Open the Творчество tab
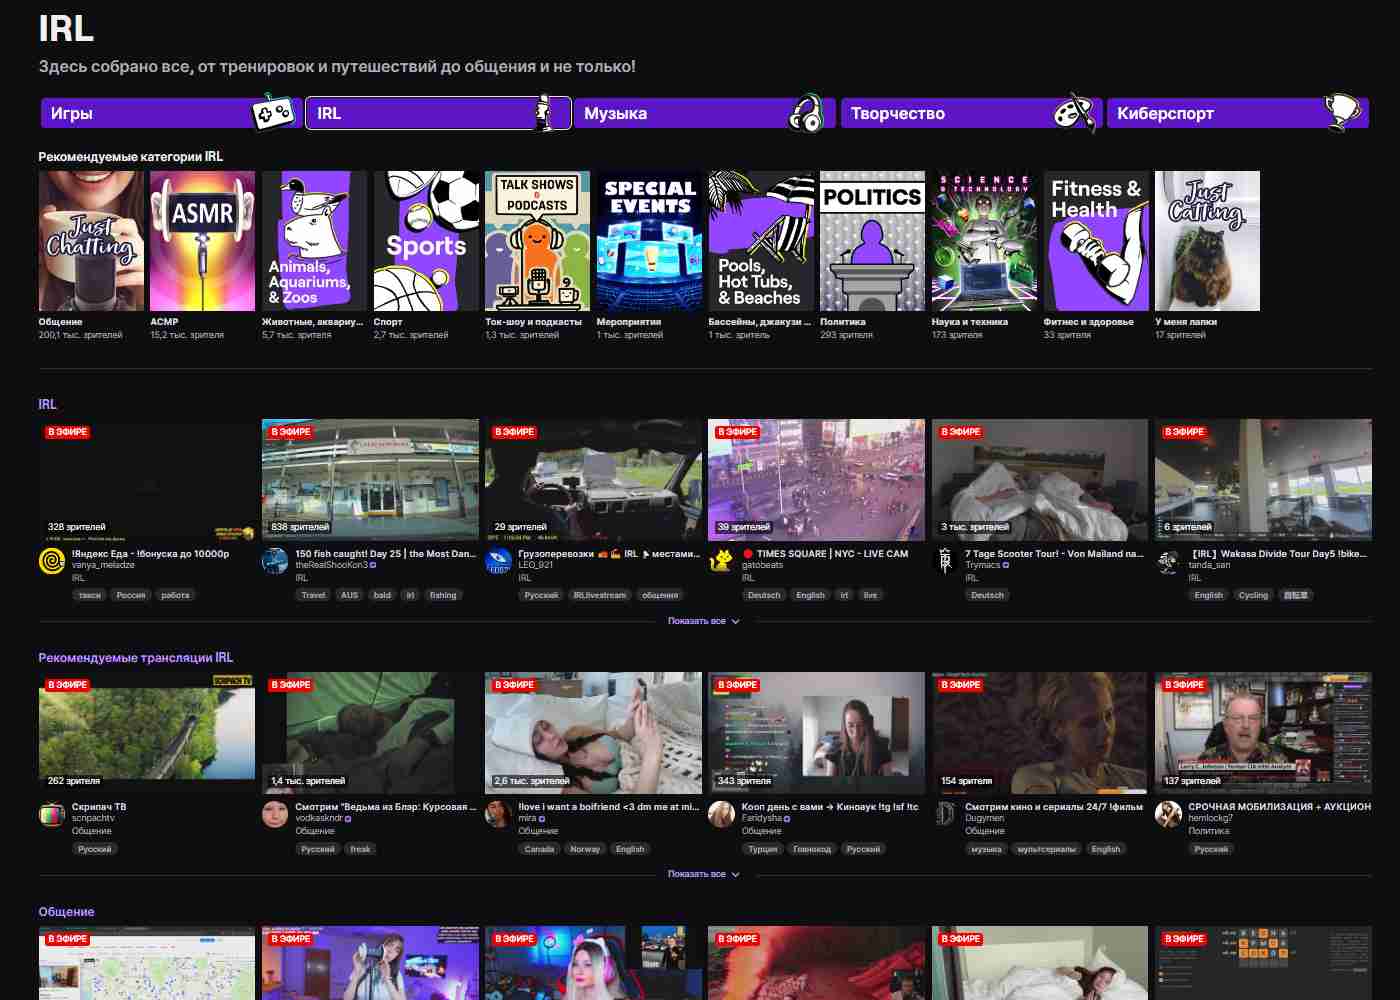The width and height of the screenshot is (1400, 1000). click(971, 113)
